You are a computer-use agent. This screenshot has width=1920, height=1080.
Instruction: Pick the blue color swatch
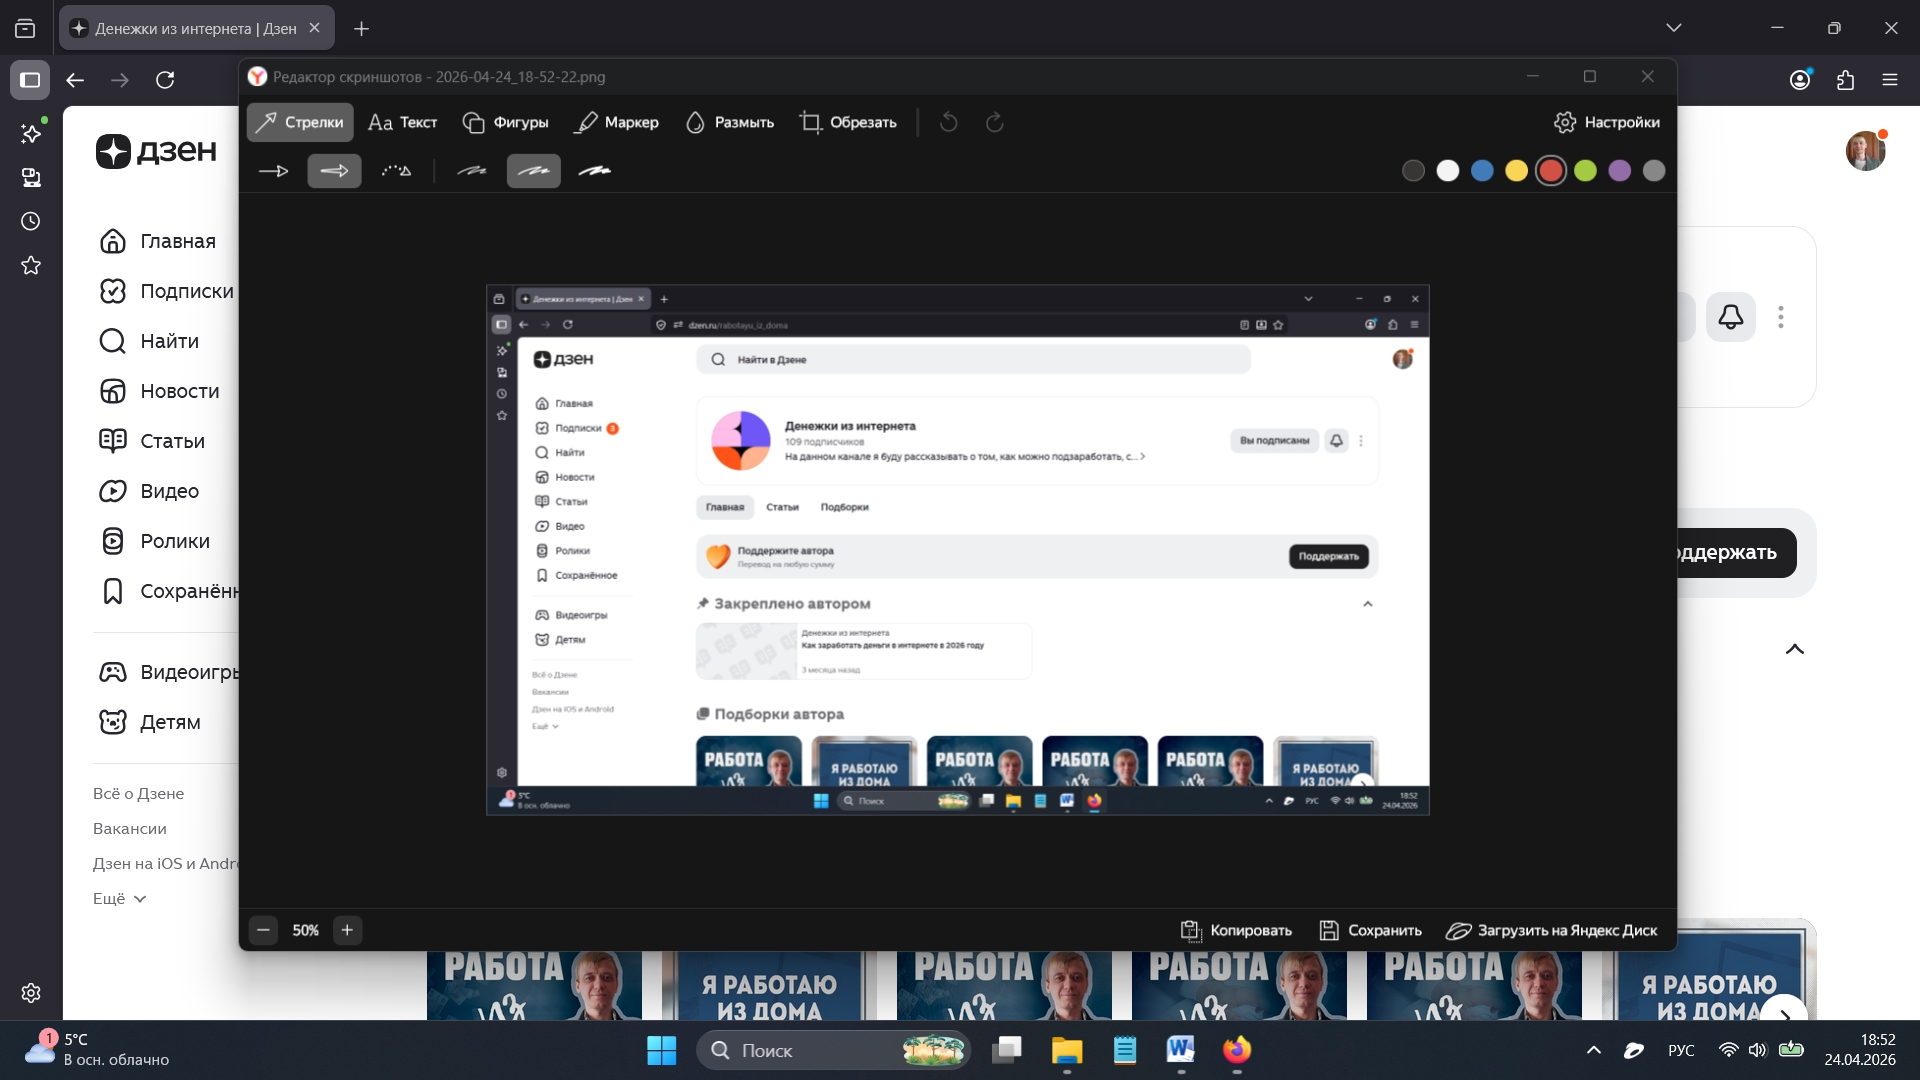pyautogui.click(x=1482, y=171)
